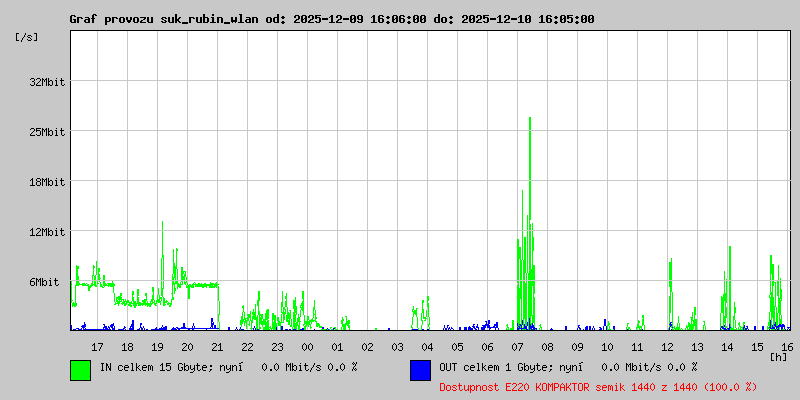The width and height of the screenshot is (800, 400).
Task: Click the blue OUT legend color box
Action: point(420,370)
